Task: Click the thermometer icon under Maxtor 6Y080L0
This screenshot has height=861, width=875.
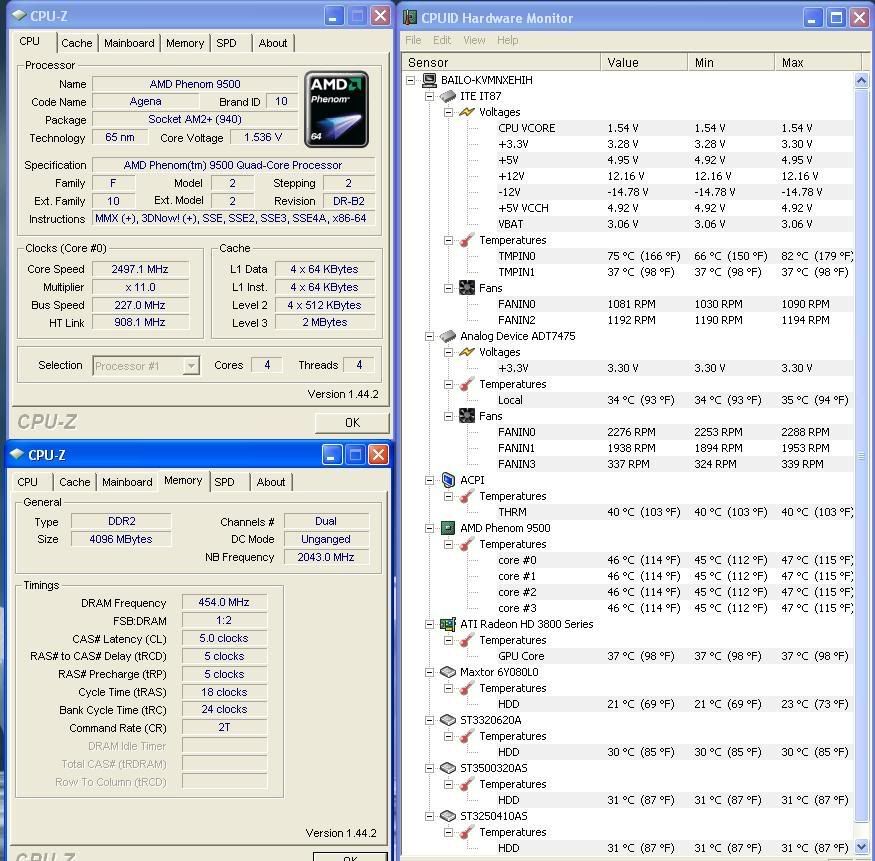Action: [467, 688]
